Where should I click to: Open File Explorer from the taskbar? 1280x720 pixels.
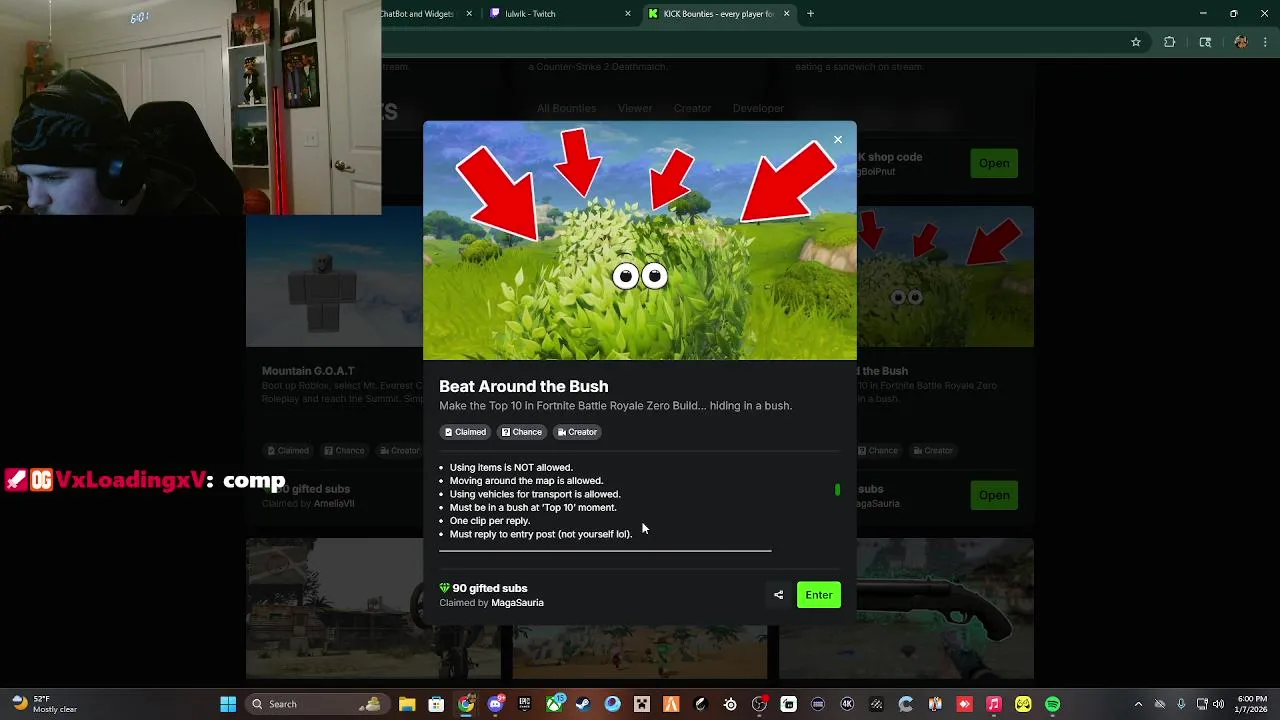407,704
